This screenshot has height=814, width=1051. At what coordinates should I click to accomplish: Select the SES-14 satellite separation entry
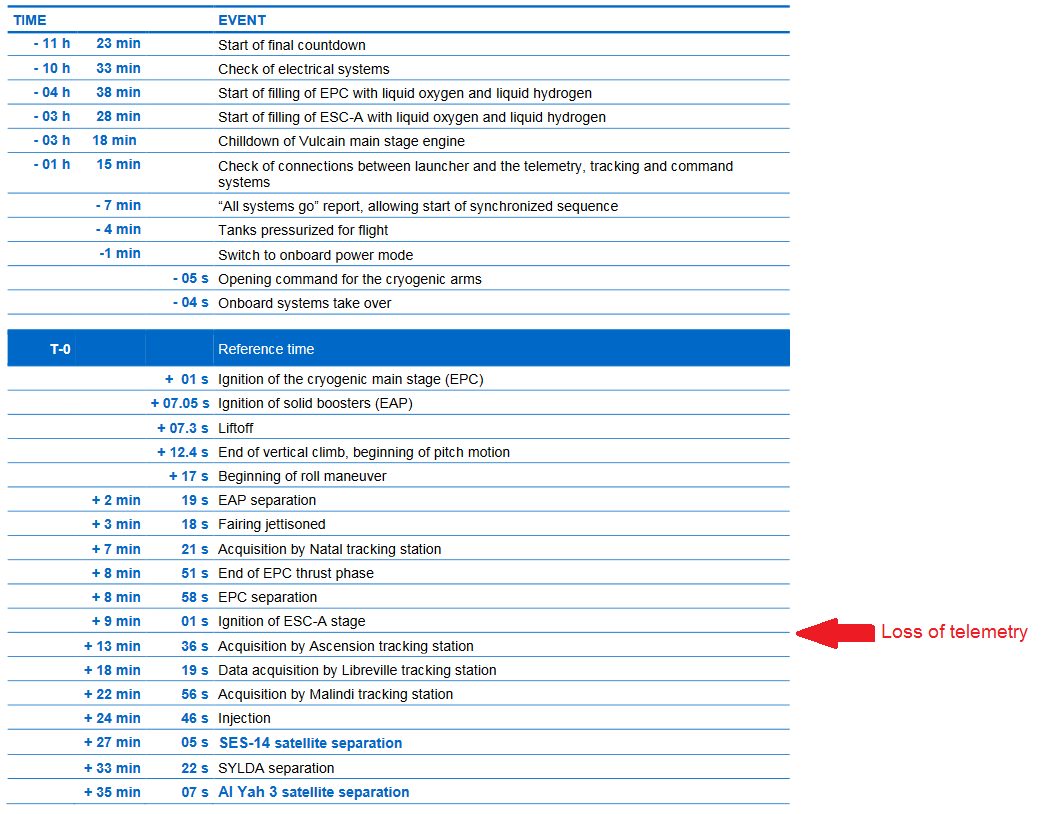(310, 743)
